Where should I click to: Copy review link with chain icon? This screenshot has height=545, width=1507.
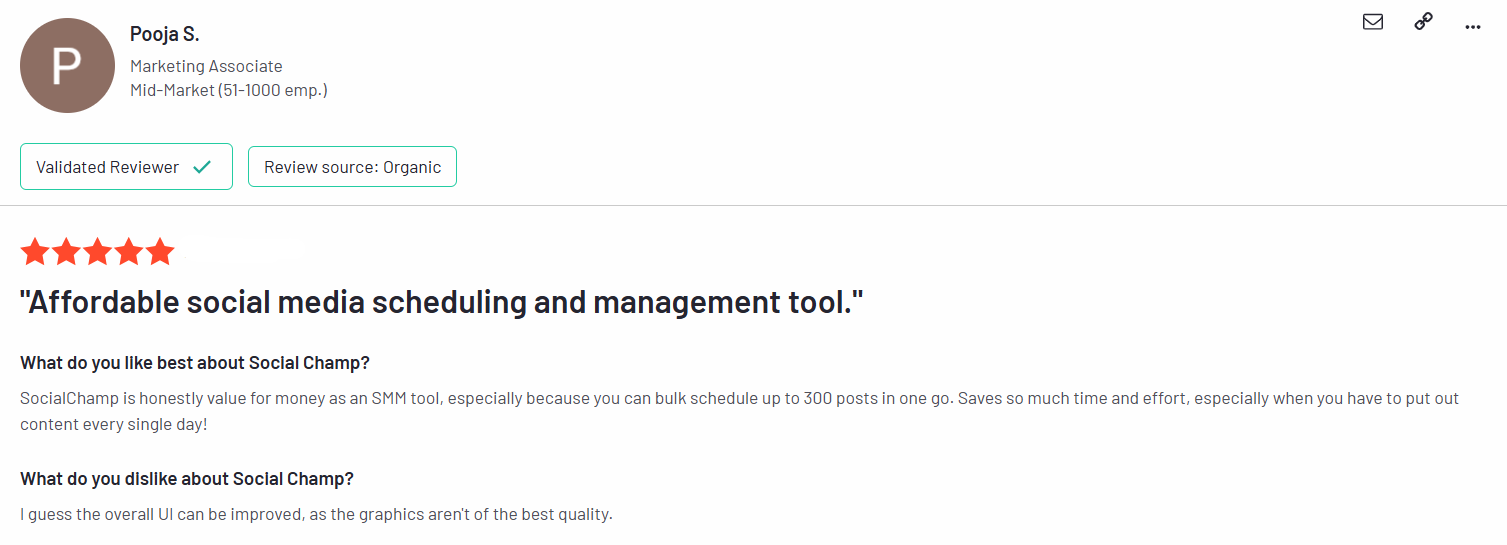(1423, 22)
